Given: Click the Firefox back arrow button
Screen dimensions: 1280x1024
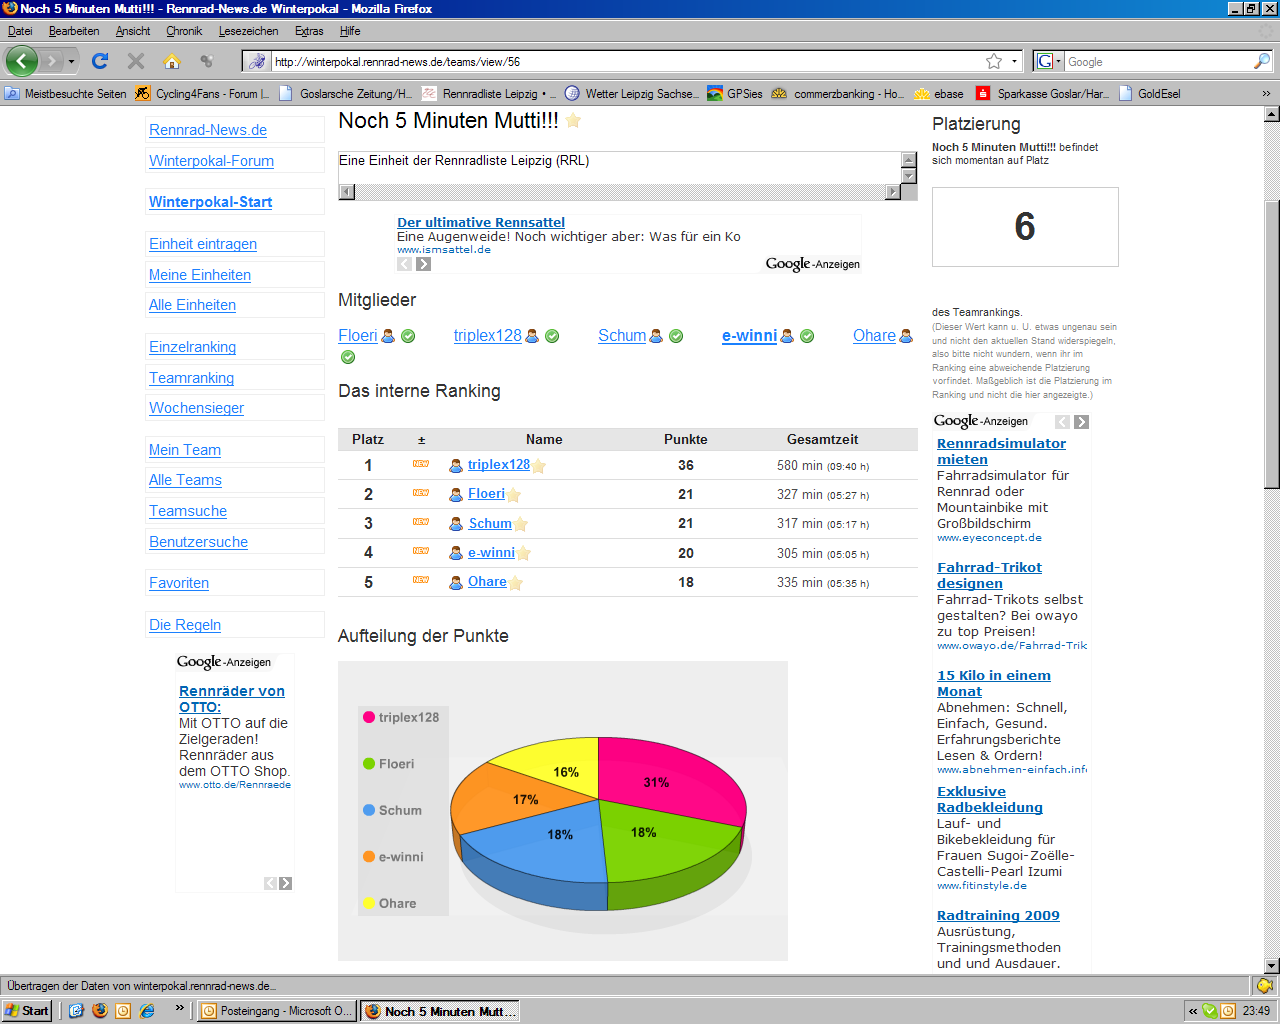Looking at the screenshot, I should [x=22, y=61].
